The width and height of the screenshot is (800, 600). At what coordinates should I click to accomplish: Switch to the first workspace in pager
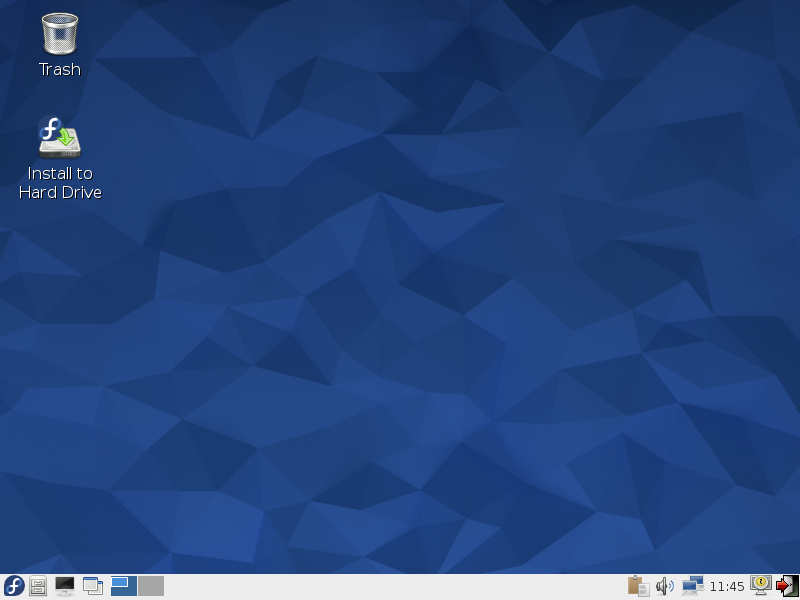[x=124, y=586]
